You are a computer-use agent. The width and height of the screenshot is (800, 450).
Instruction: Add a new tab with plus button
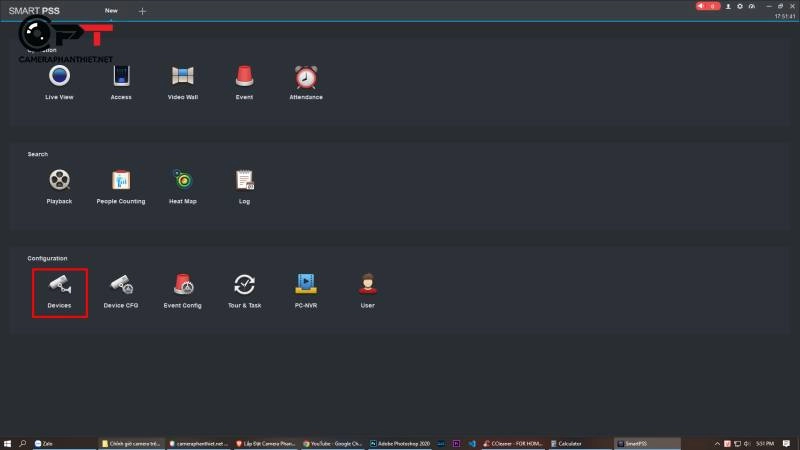142,11
